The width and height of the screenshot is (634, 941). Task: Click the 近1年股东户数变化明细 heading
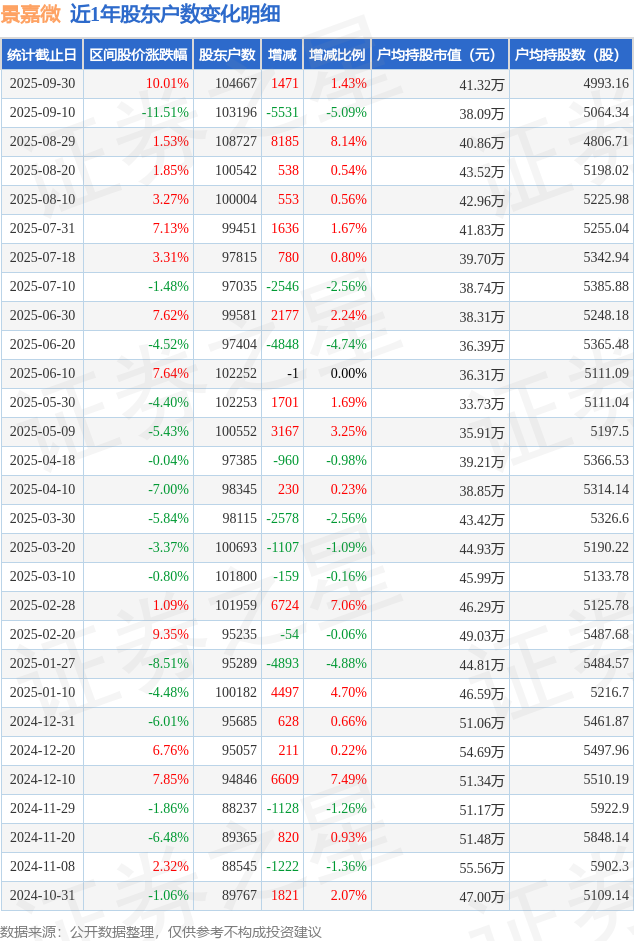click(x=175, y=14)
